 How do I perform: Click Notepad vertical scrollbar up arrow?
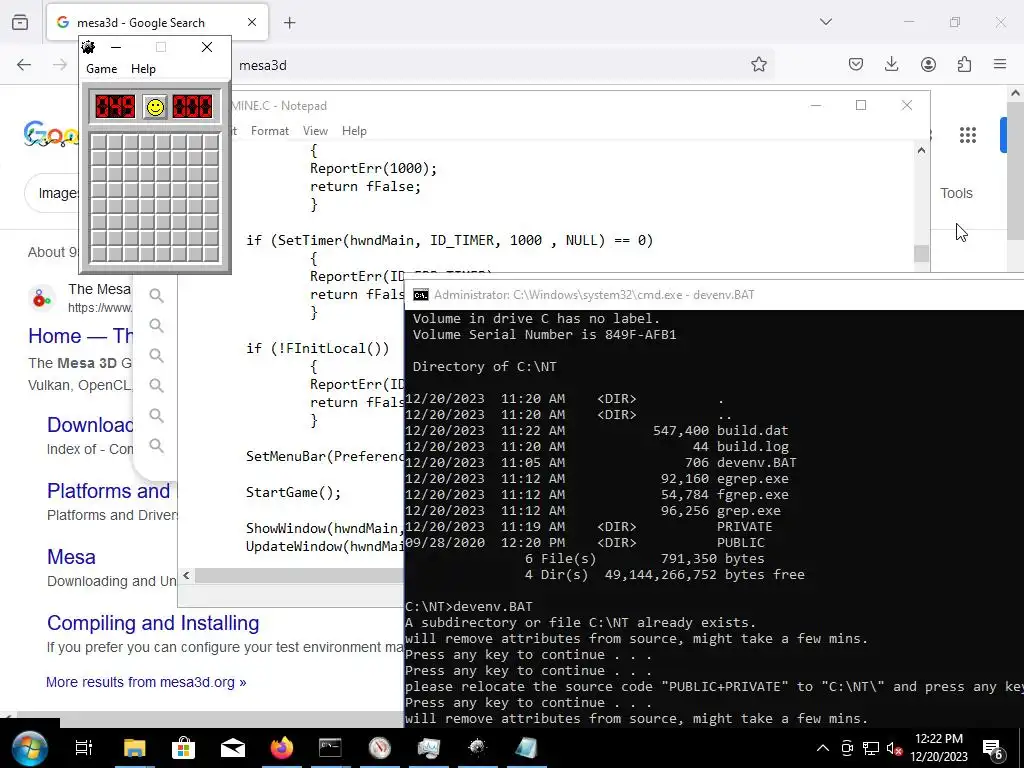[x=921, y=150]
